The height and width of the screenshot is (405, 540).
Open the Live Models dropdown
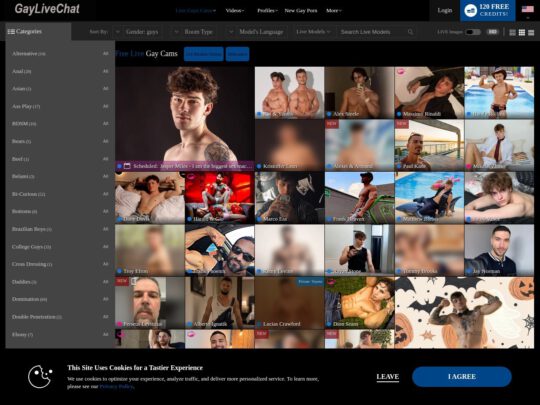[313, 32]
